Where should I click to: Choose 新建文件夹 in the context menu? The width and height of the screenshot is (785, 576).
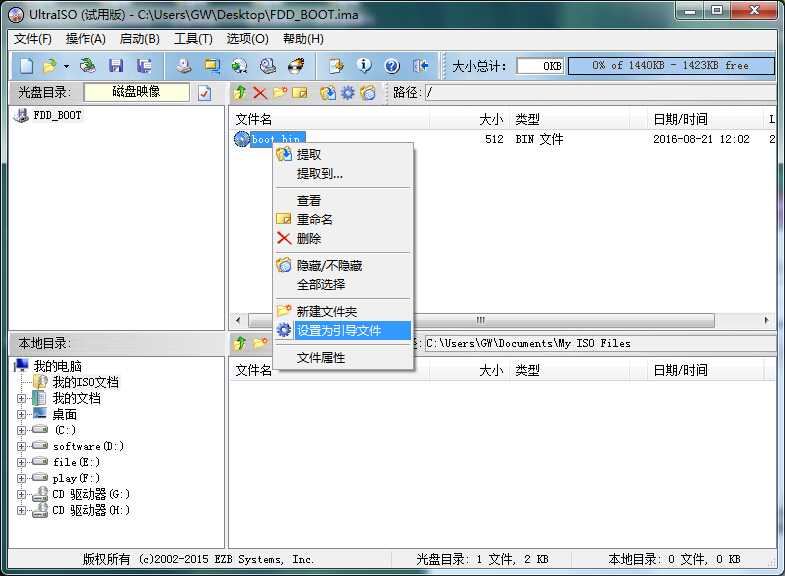tap(343, 311)
